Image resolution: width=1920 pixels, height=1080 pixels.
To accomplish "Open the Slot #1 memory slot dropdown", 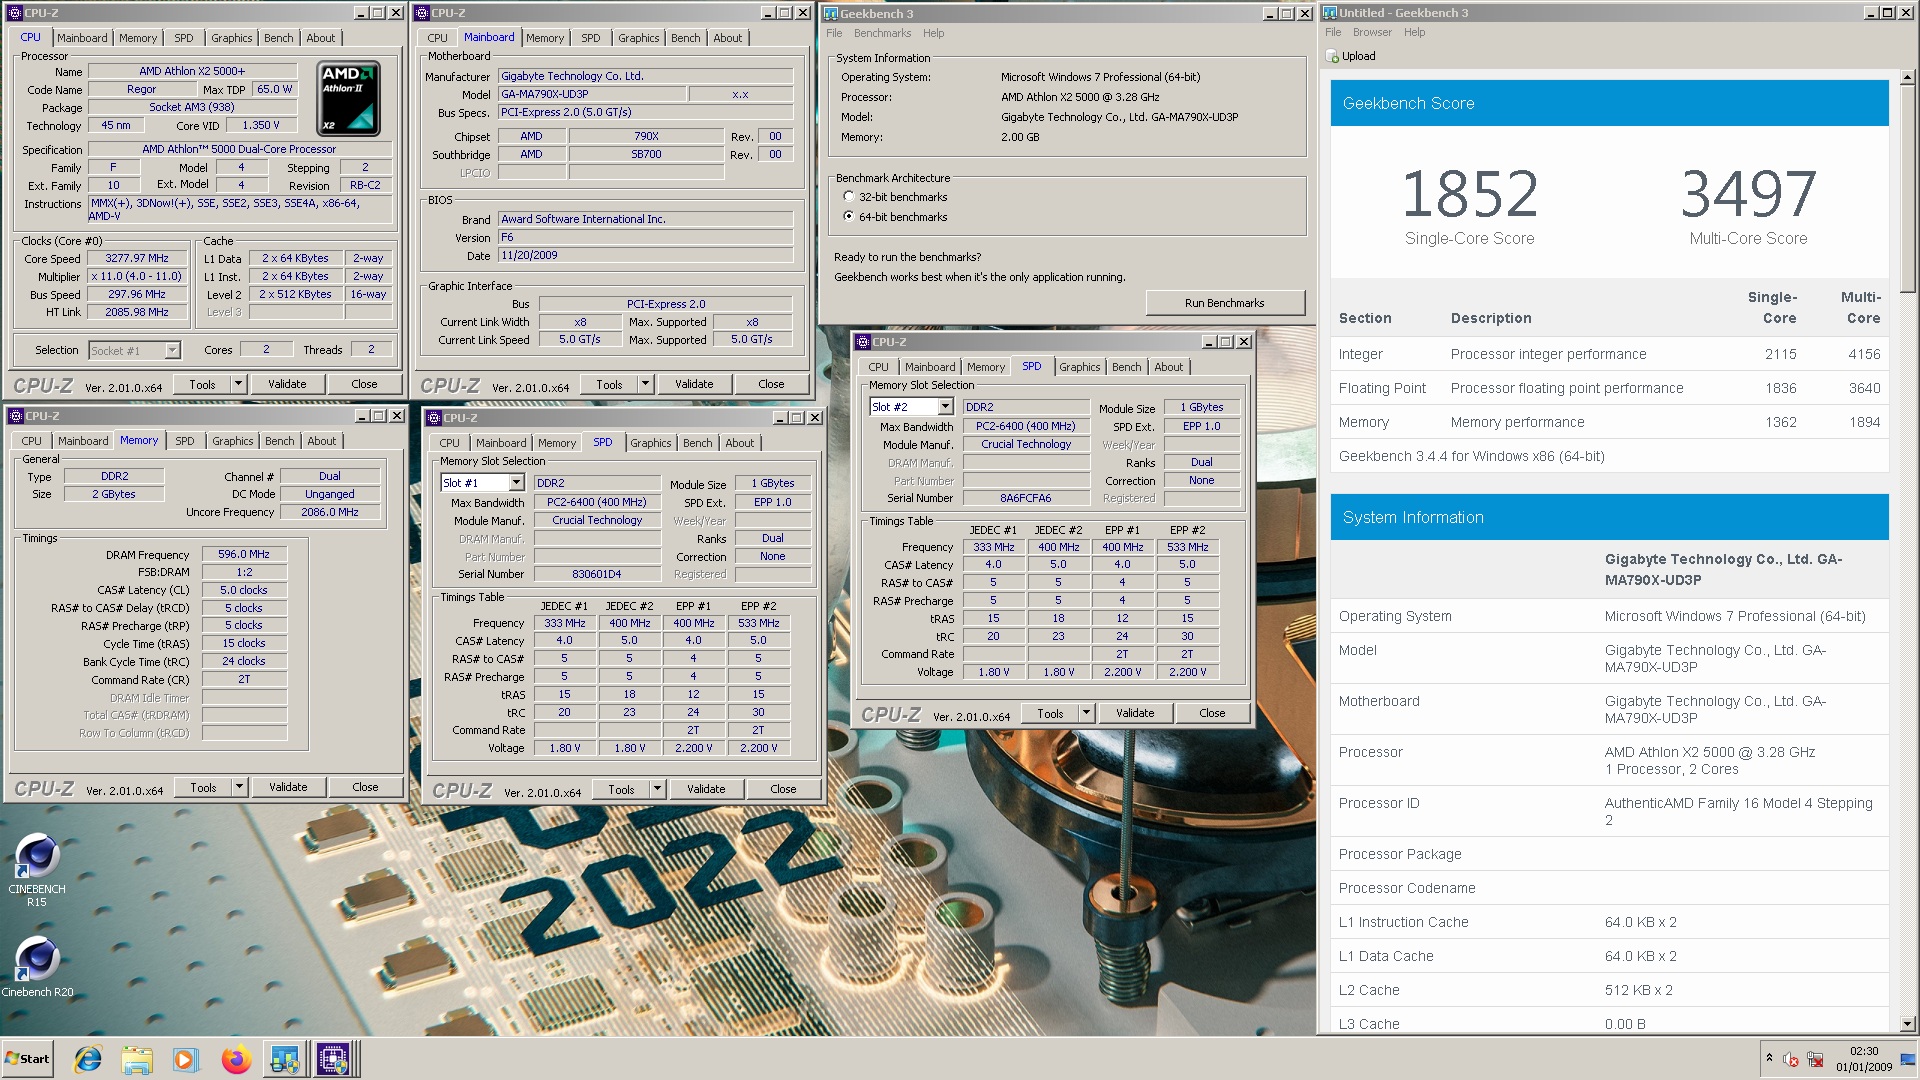I will 517,483.
